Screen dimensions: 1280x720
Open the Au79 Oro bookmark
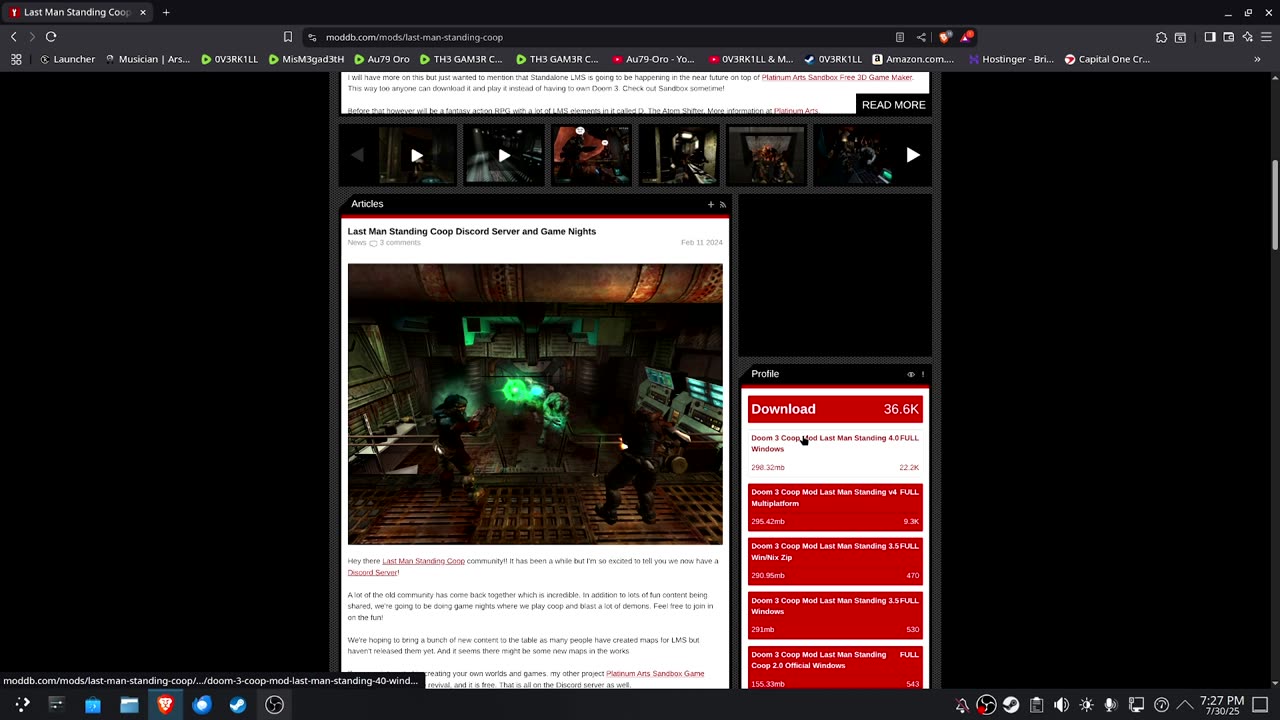pyautogui.click(x=381, y=59)
